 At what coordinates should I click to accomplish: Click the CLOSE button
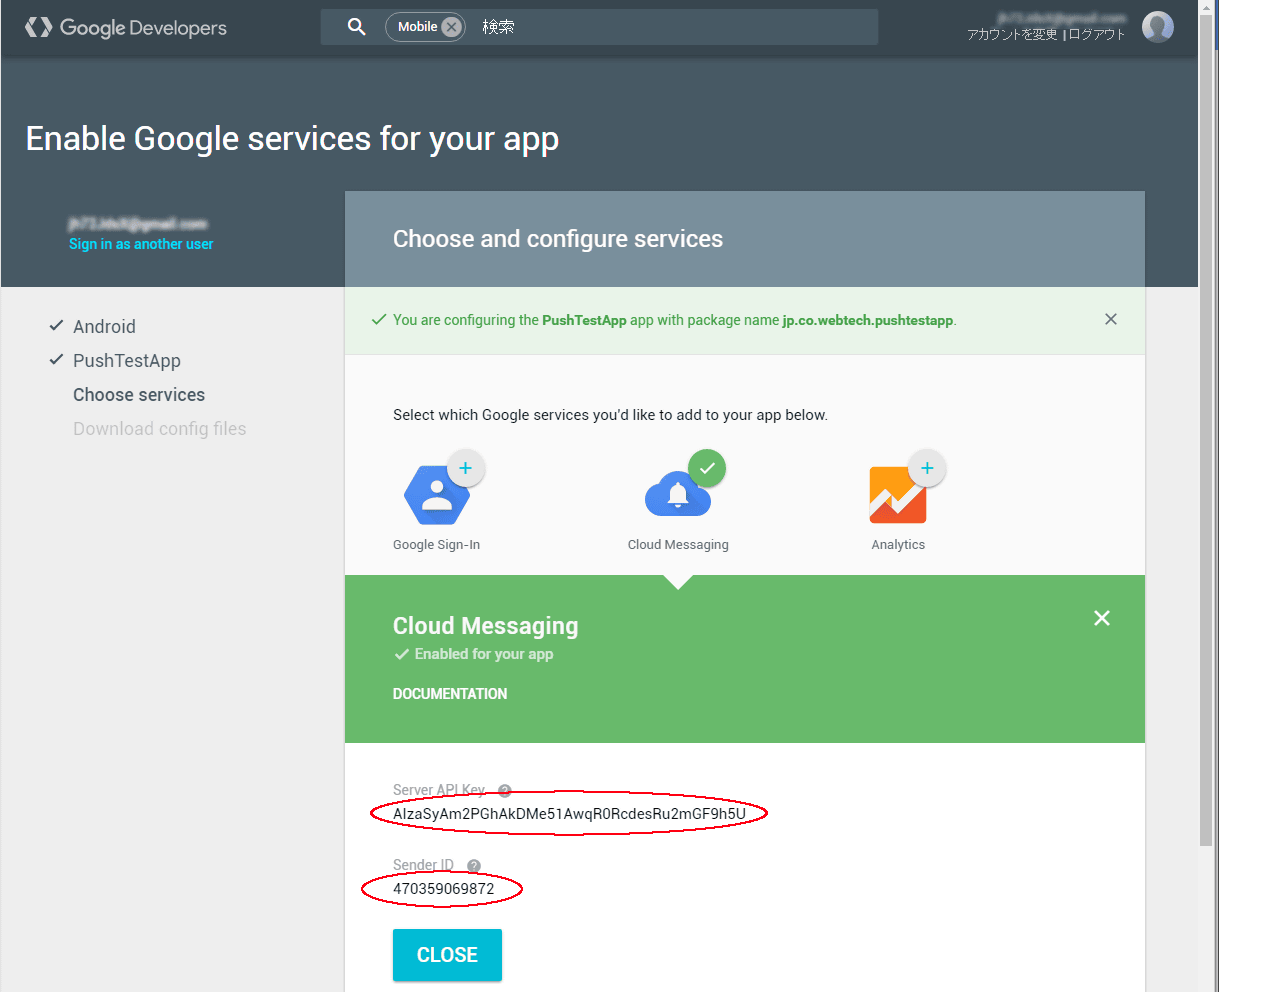447,955
